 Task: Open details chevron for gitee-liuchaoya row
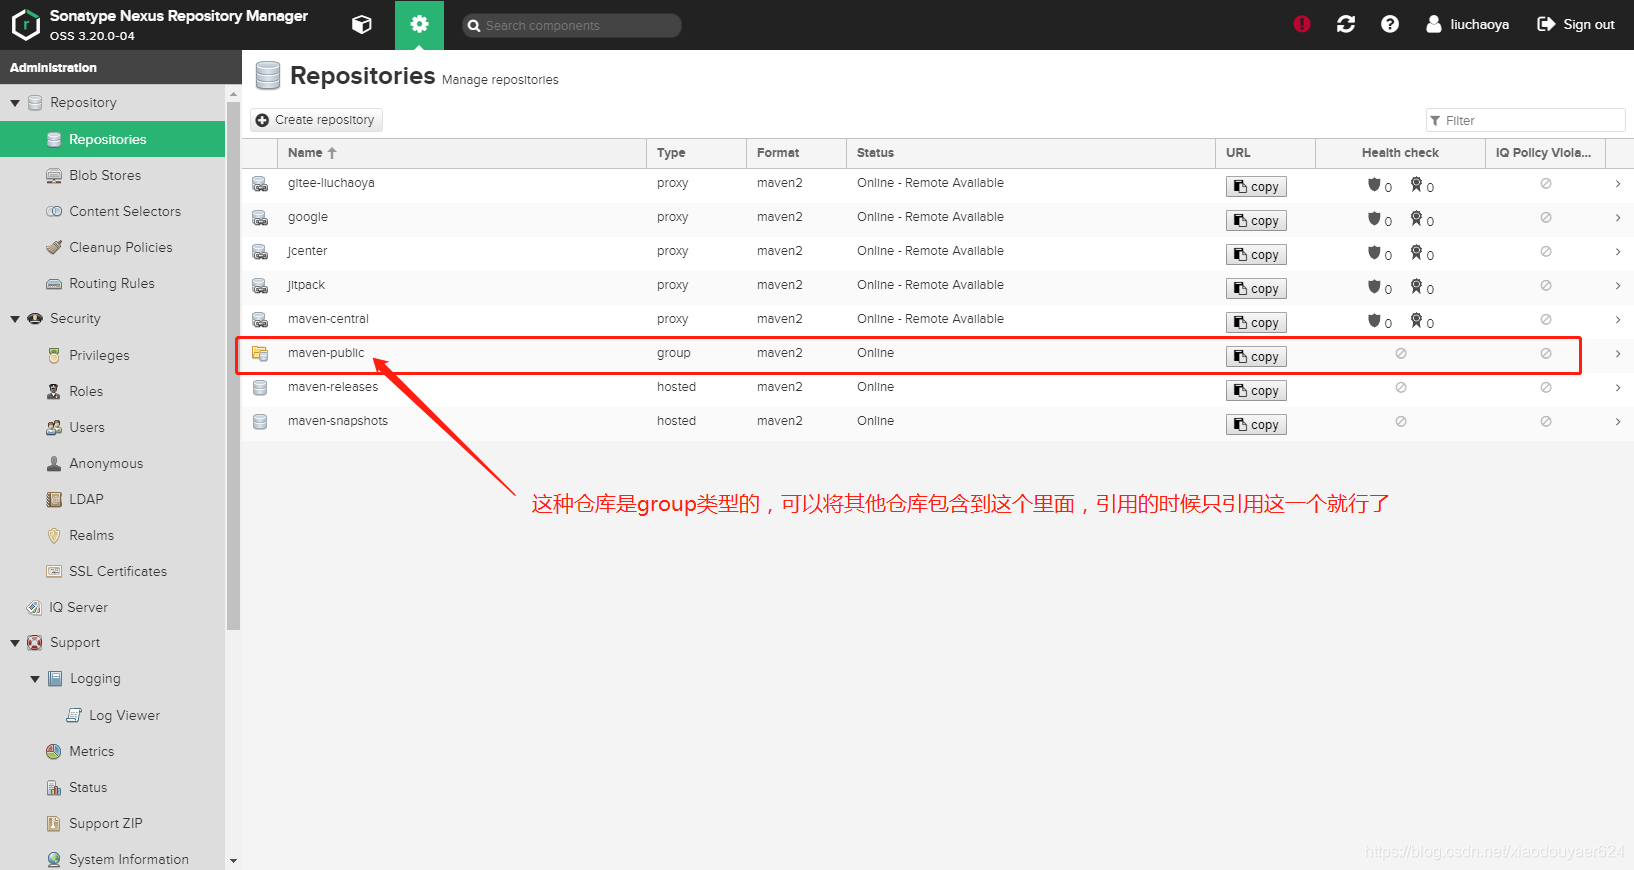(1618, 184)
